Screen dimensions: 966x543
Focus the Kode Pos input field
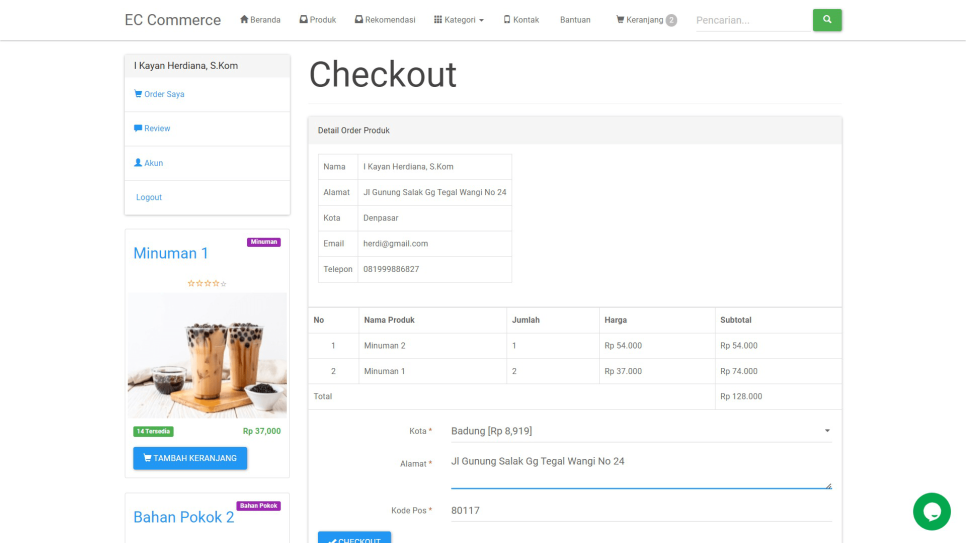click(x=641, y=510)
